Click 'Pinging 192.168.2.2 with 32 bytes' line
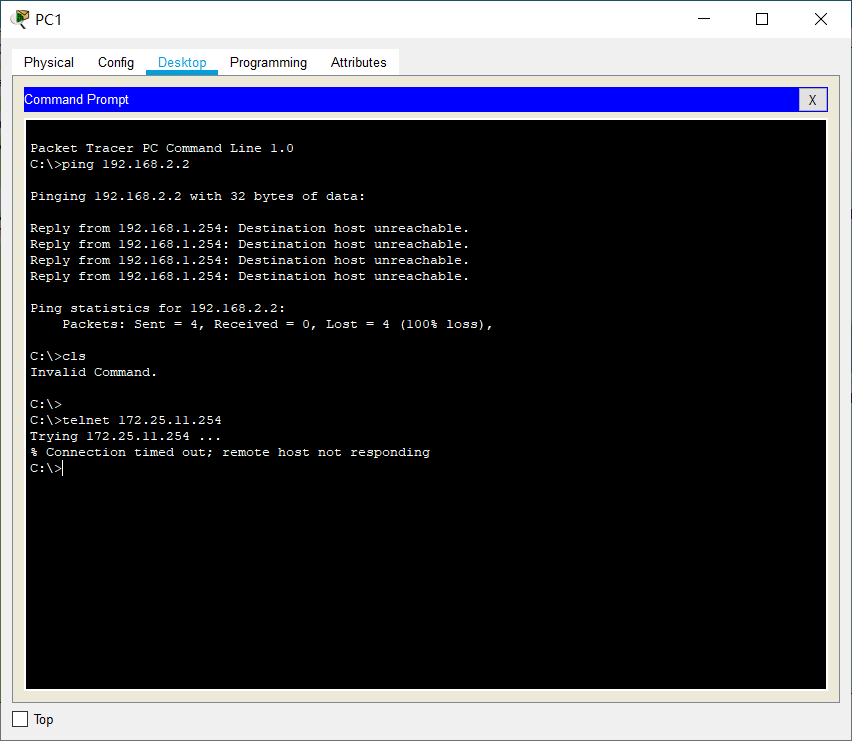 pyautogui.click(x=198, y=197)
